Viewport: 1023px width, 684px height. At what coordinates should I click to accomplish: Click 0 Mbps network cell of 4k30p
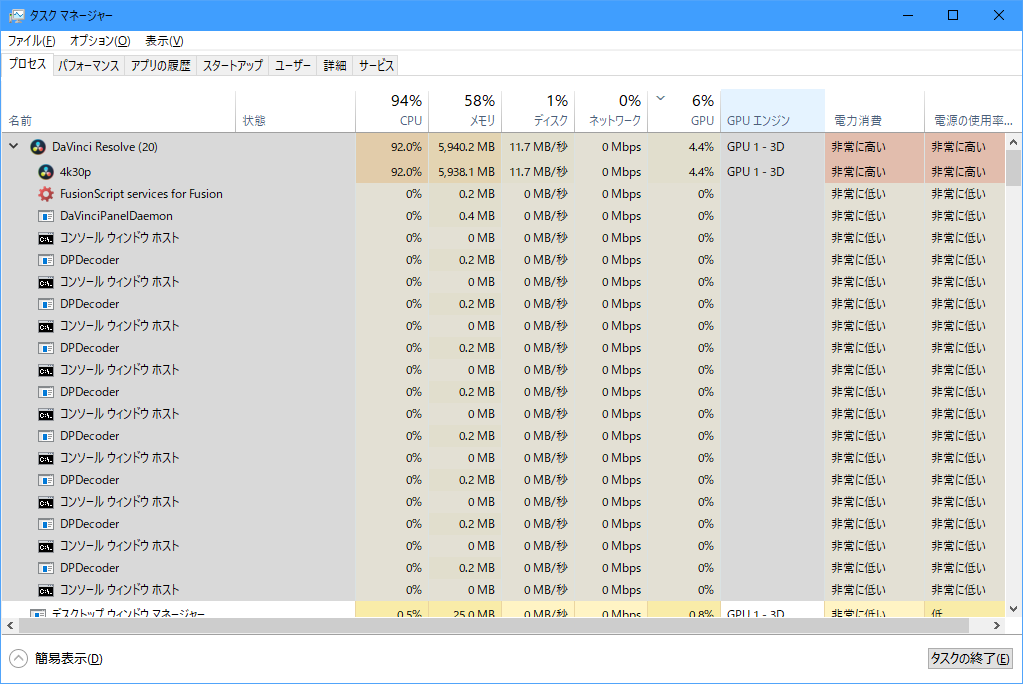point(611,172)
